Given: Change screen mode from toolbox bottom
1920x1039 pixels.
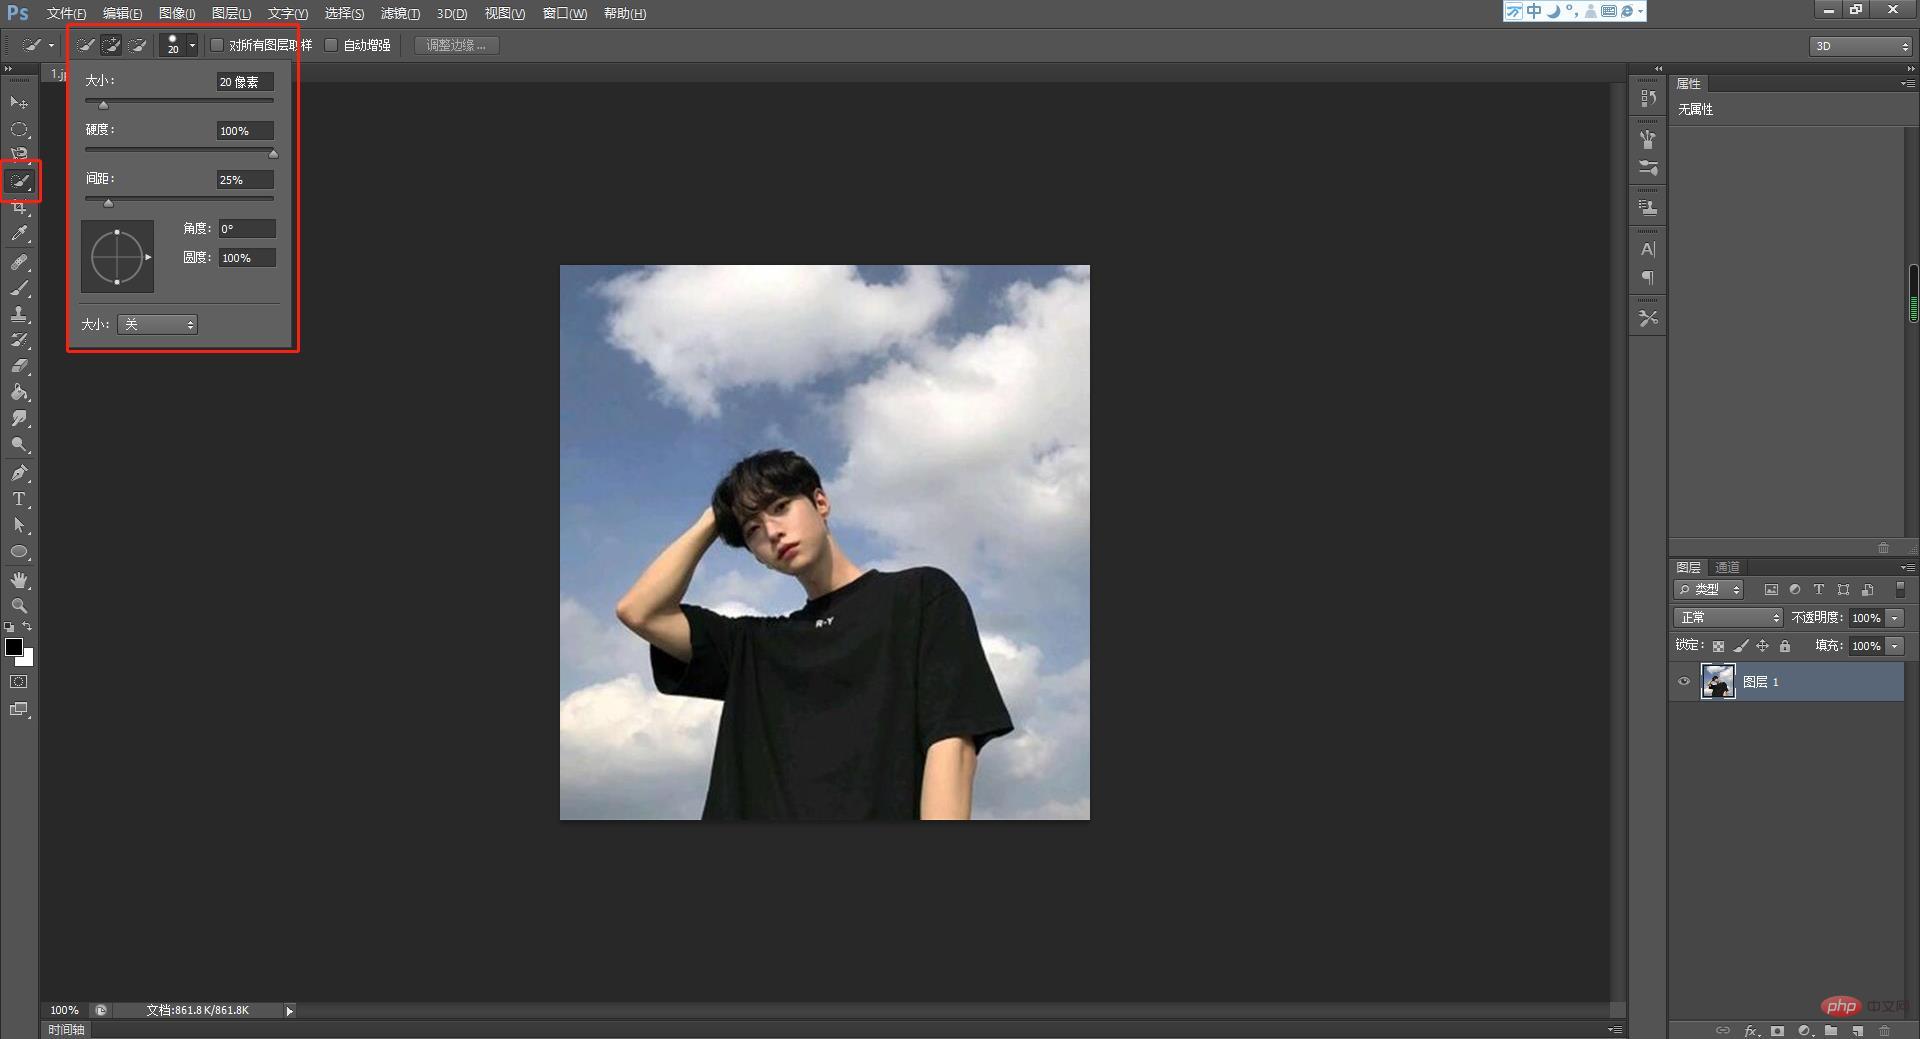Looking at the screenshot, I should tap(19, 709).
